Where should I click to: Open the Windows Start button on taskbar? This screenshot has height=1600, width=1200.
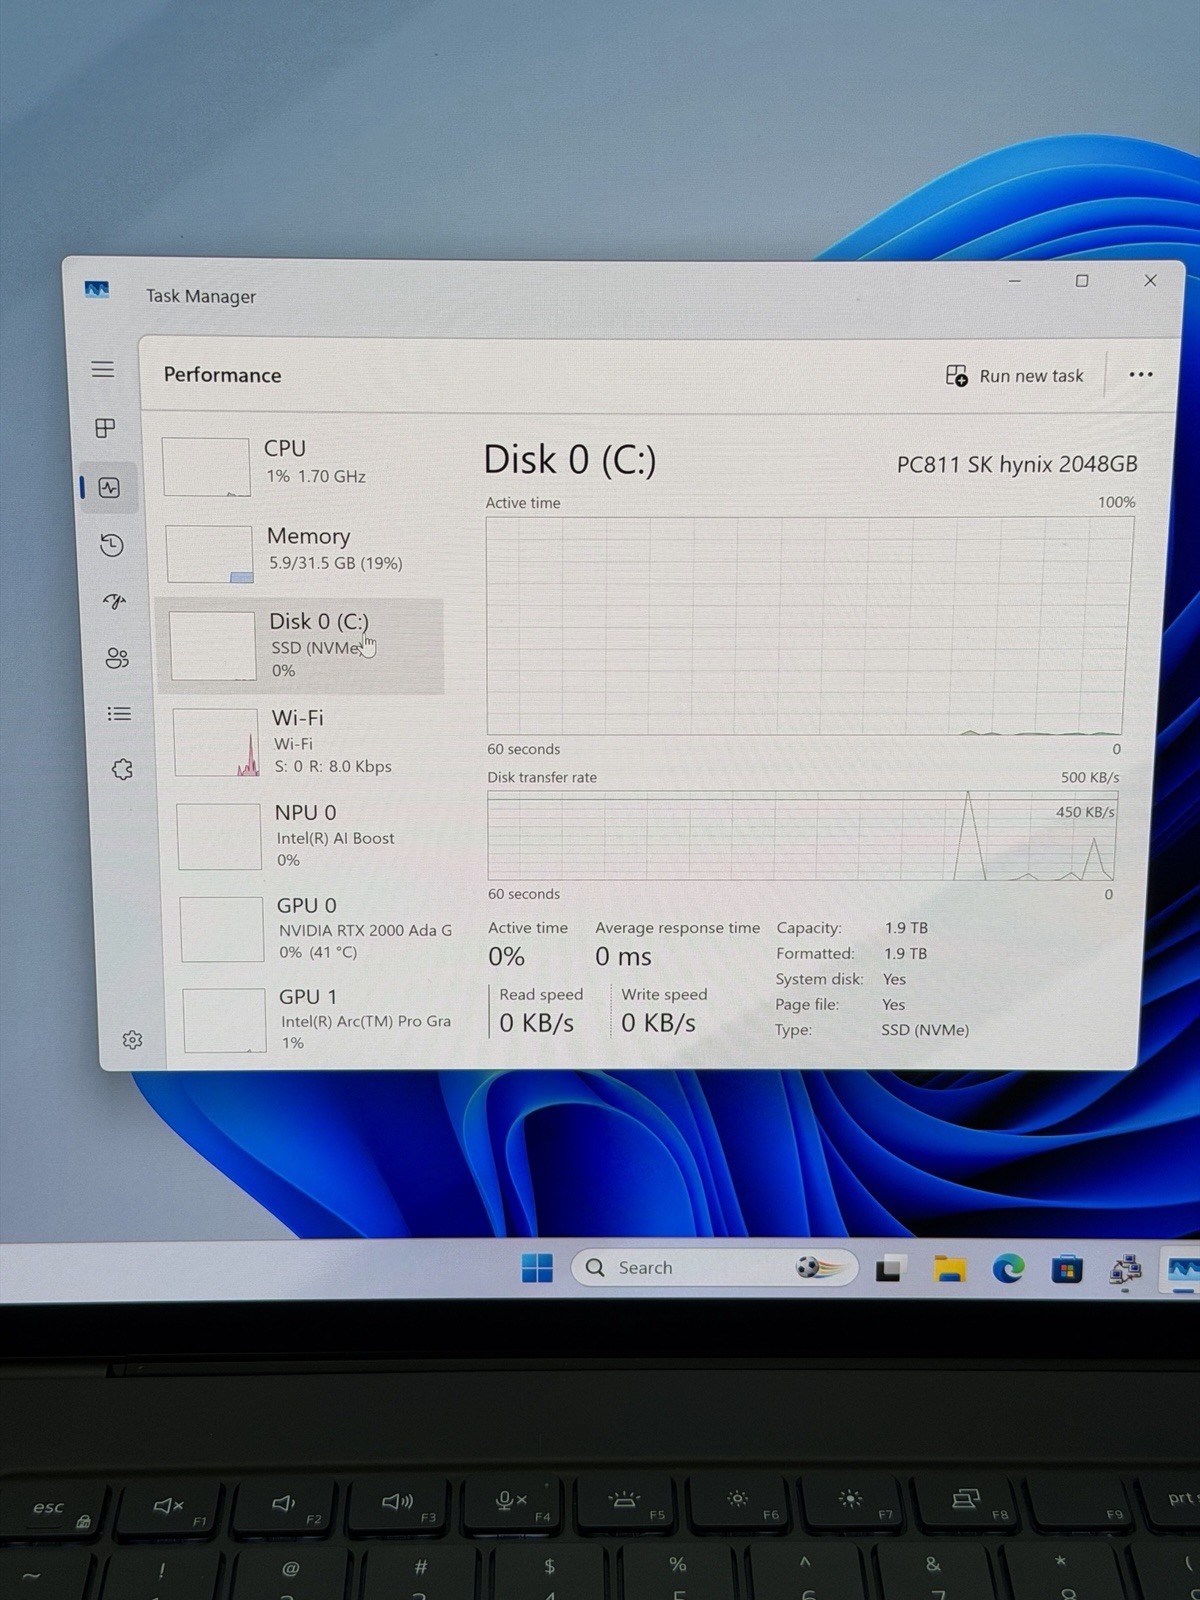[x=537, y=1268]
